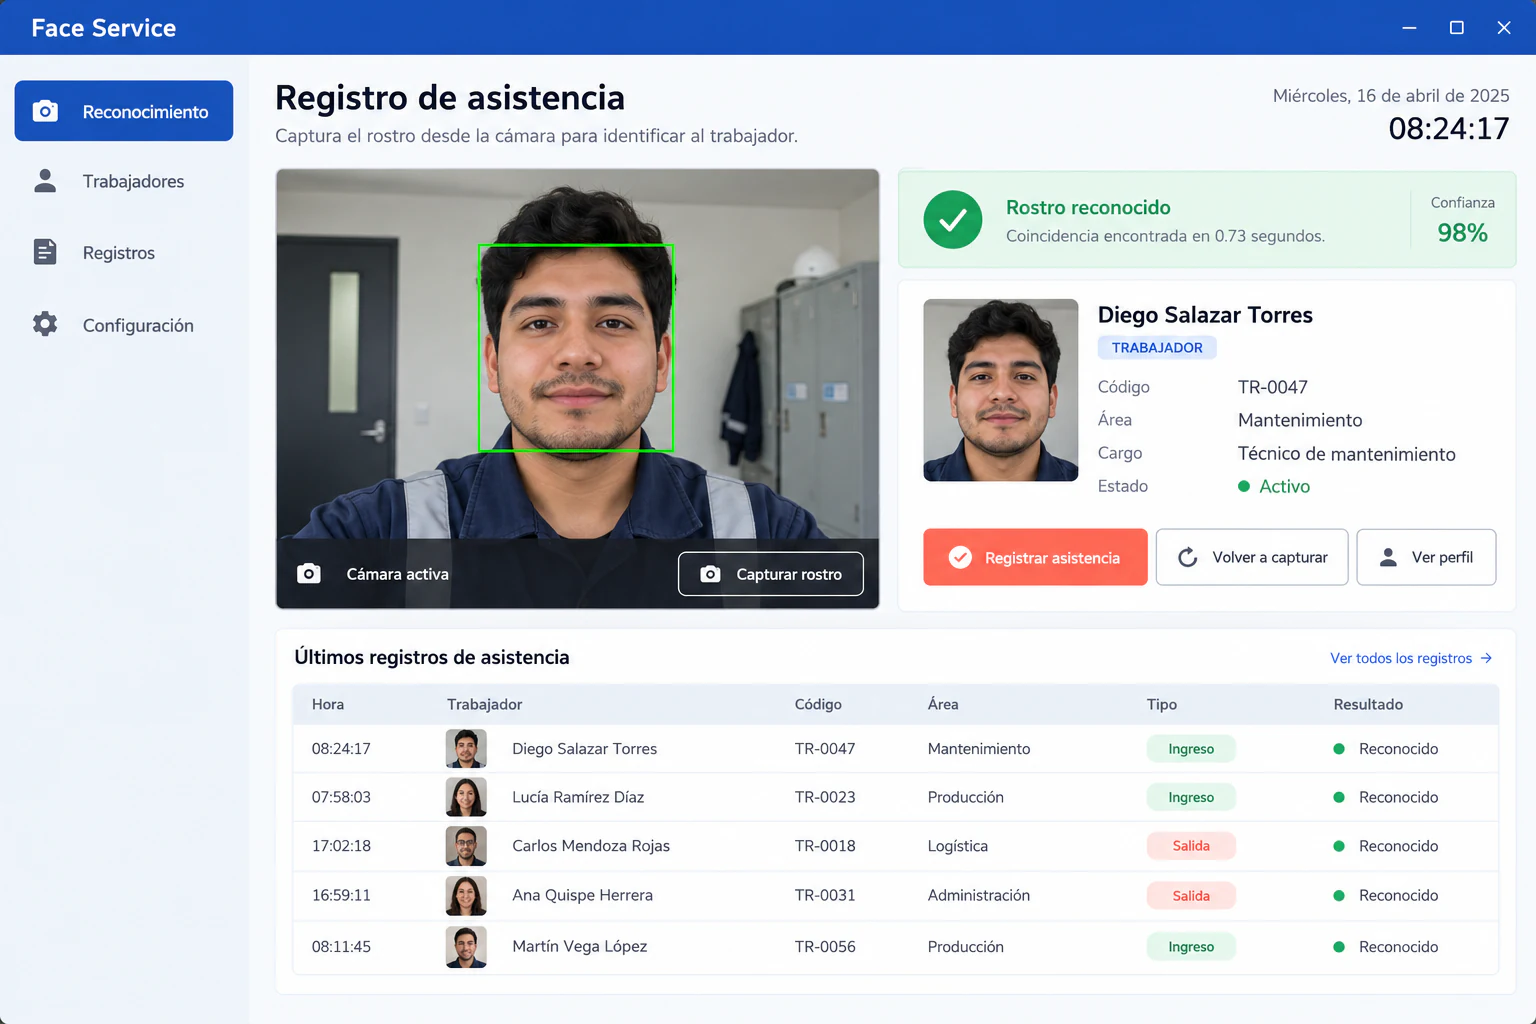1536x1024 pixels.
Task: Click Reconocido result for Martín Vega López
Action: (x=1398, y=947)
